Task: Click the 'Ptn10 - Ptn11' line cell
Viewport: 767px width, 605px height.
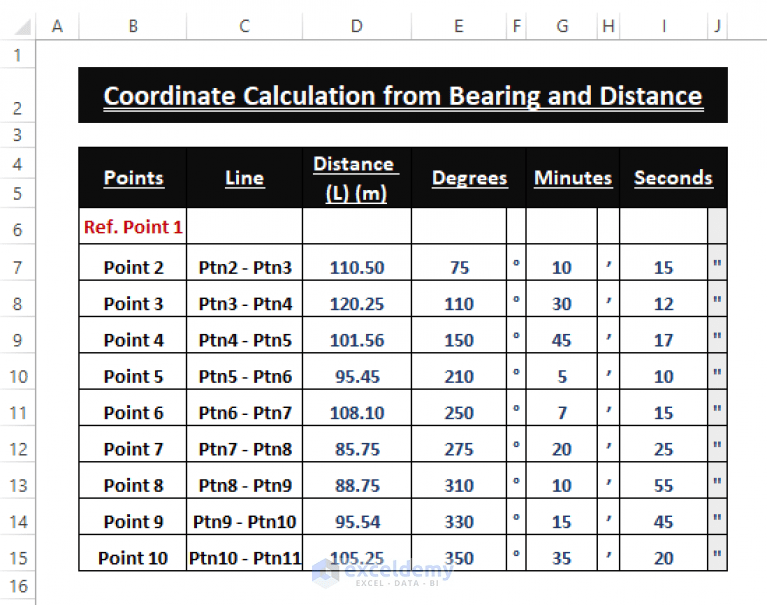Action: click(244, 553)
